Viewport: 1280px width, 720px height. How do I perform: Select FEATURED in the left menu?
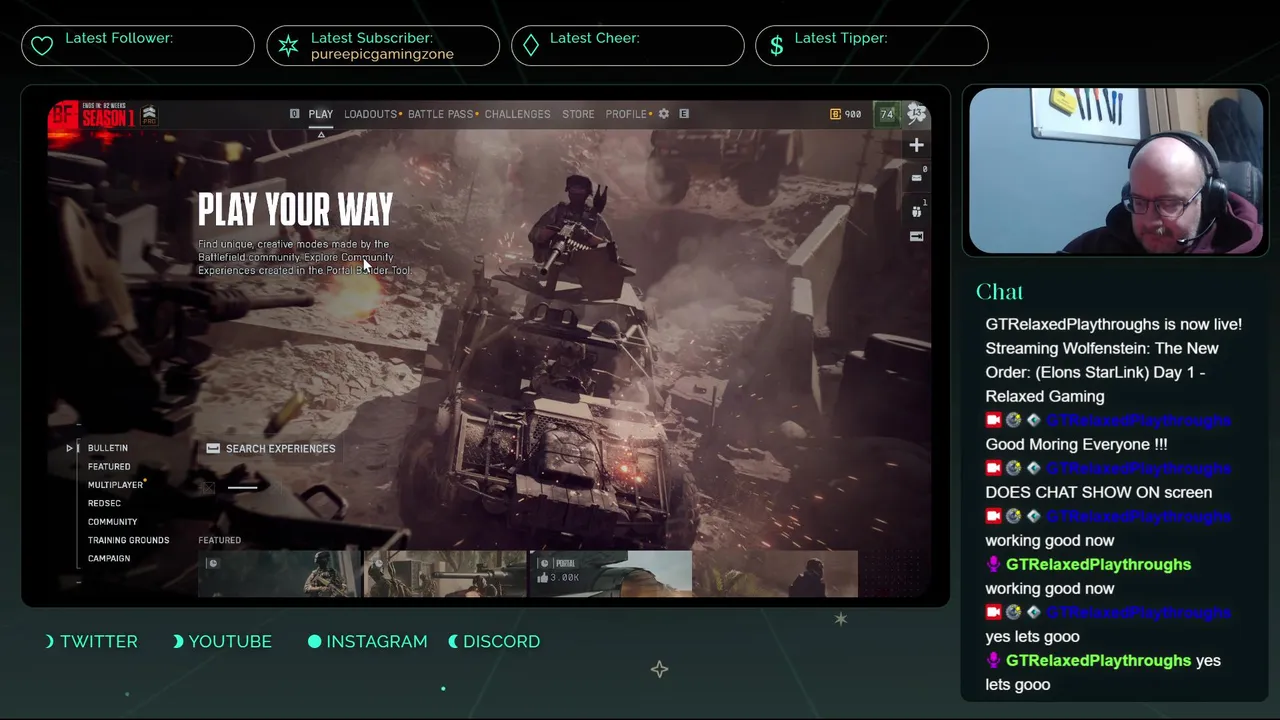coord(109,467)
